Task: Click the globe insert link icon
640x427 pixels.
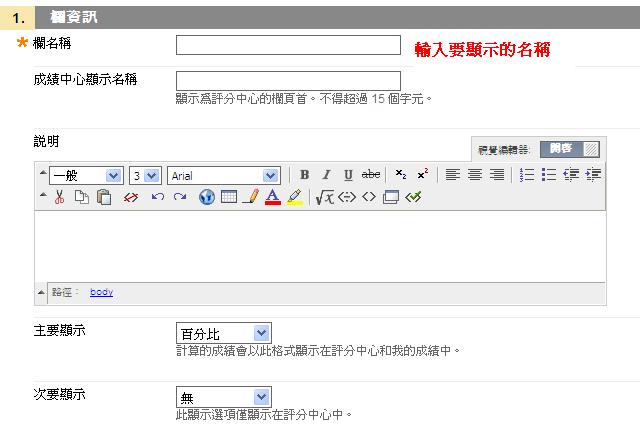Action: pyautogui.click(x=207, y=197)
